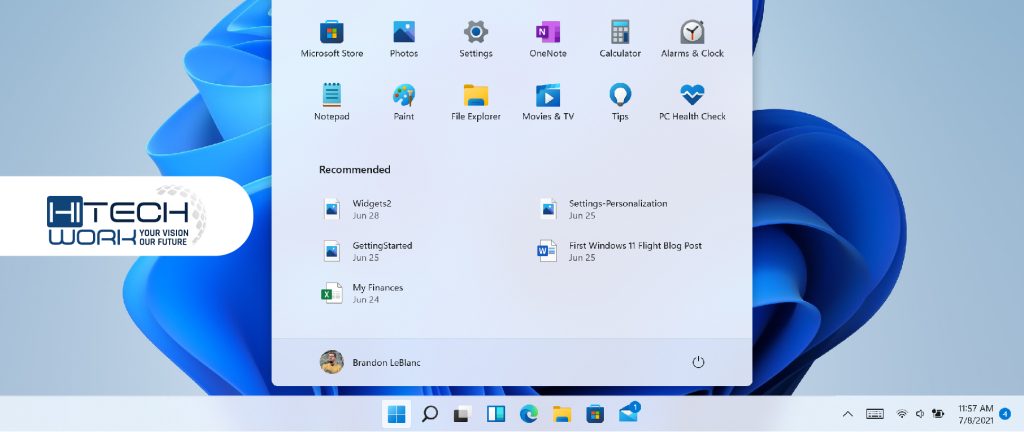Open File Explorer on the taskbar

click(x=562, y=414)
